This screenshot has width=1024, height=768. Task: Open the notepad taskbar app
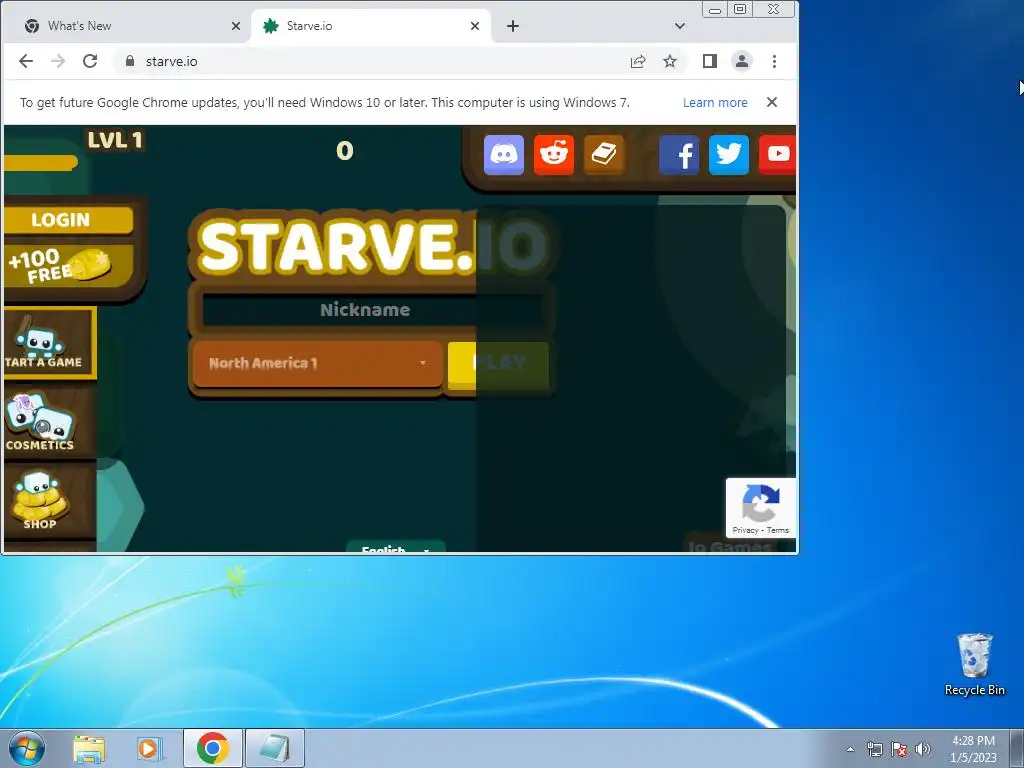(275, 748)
